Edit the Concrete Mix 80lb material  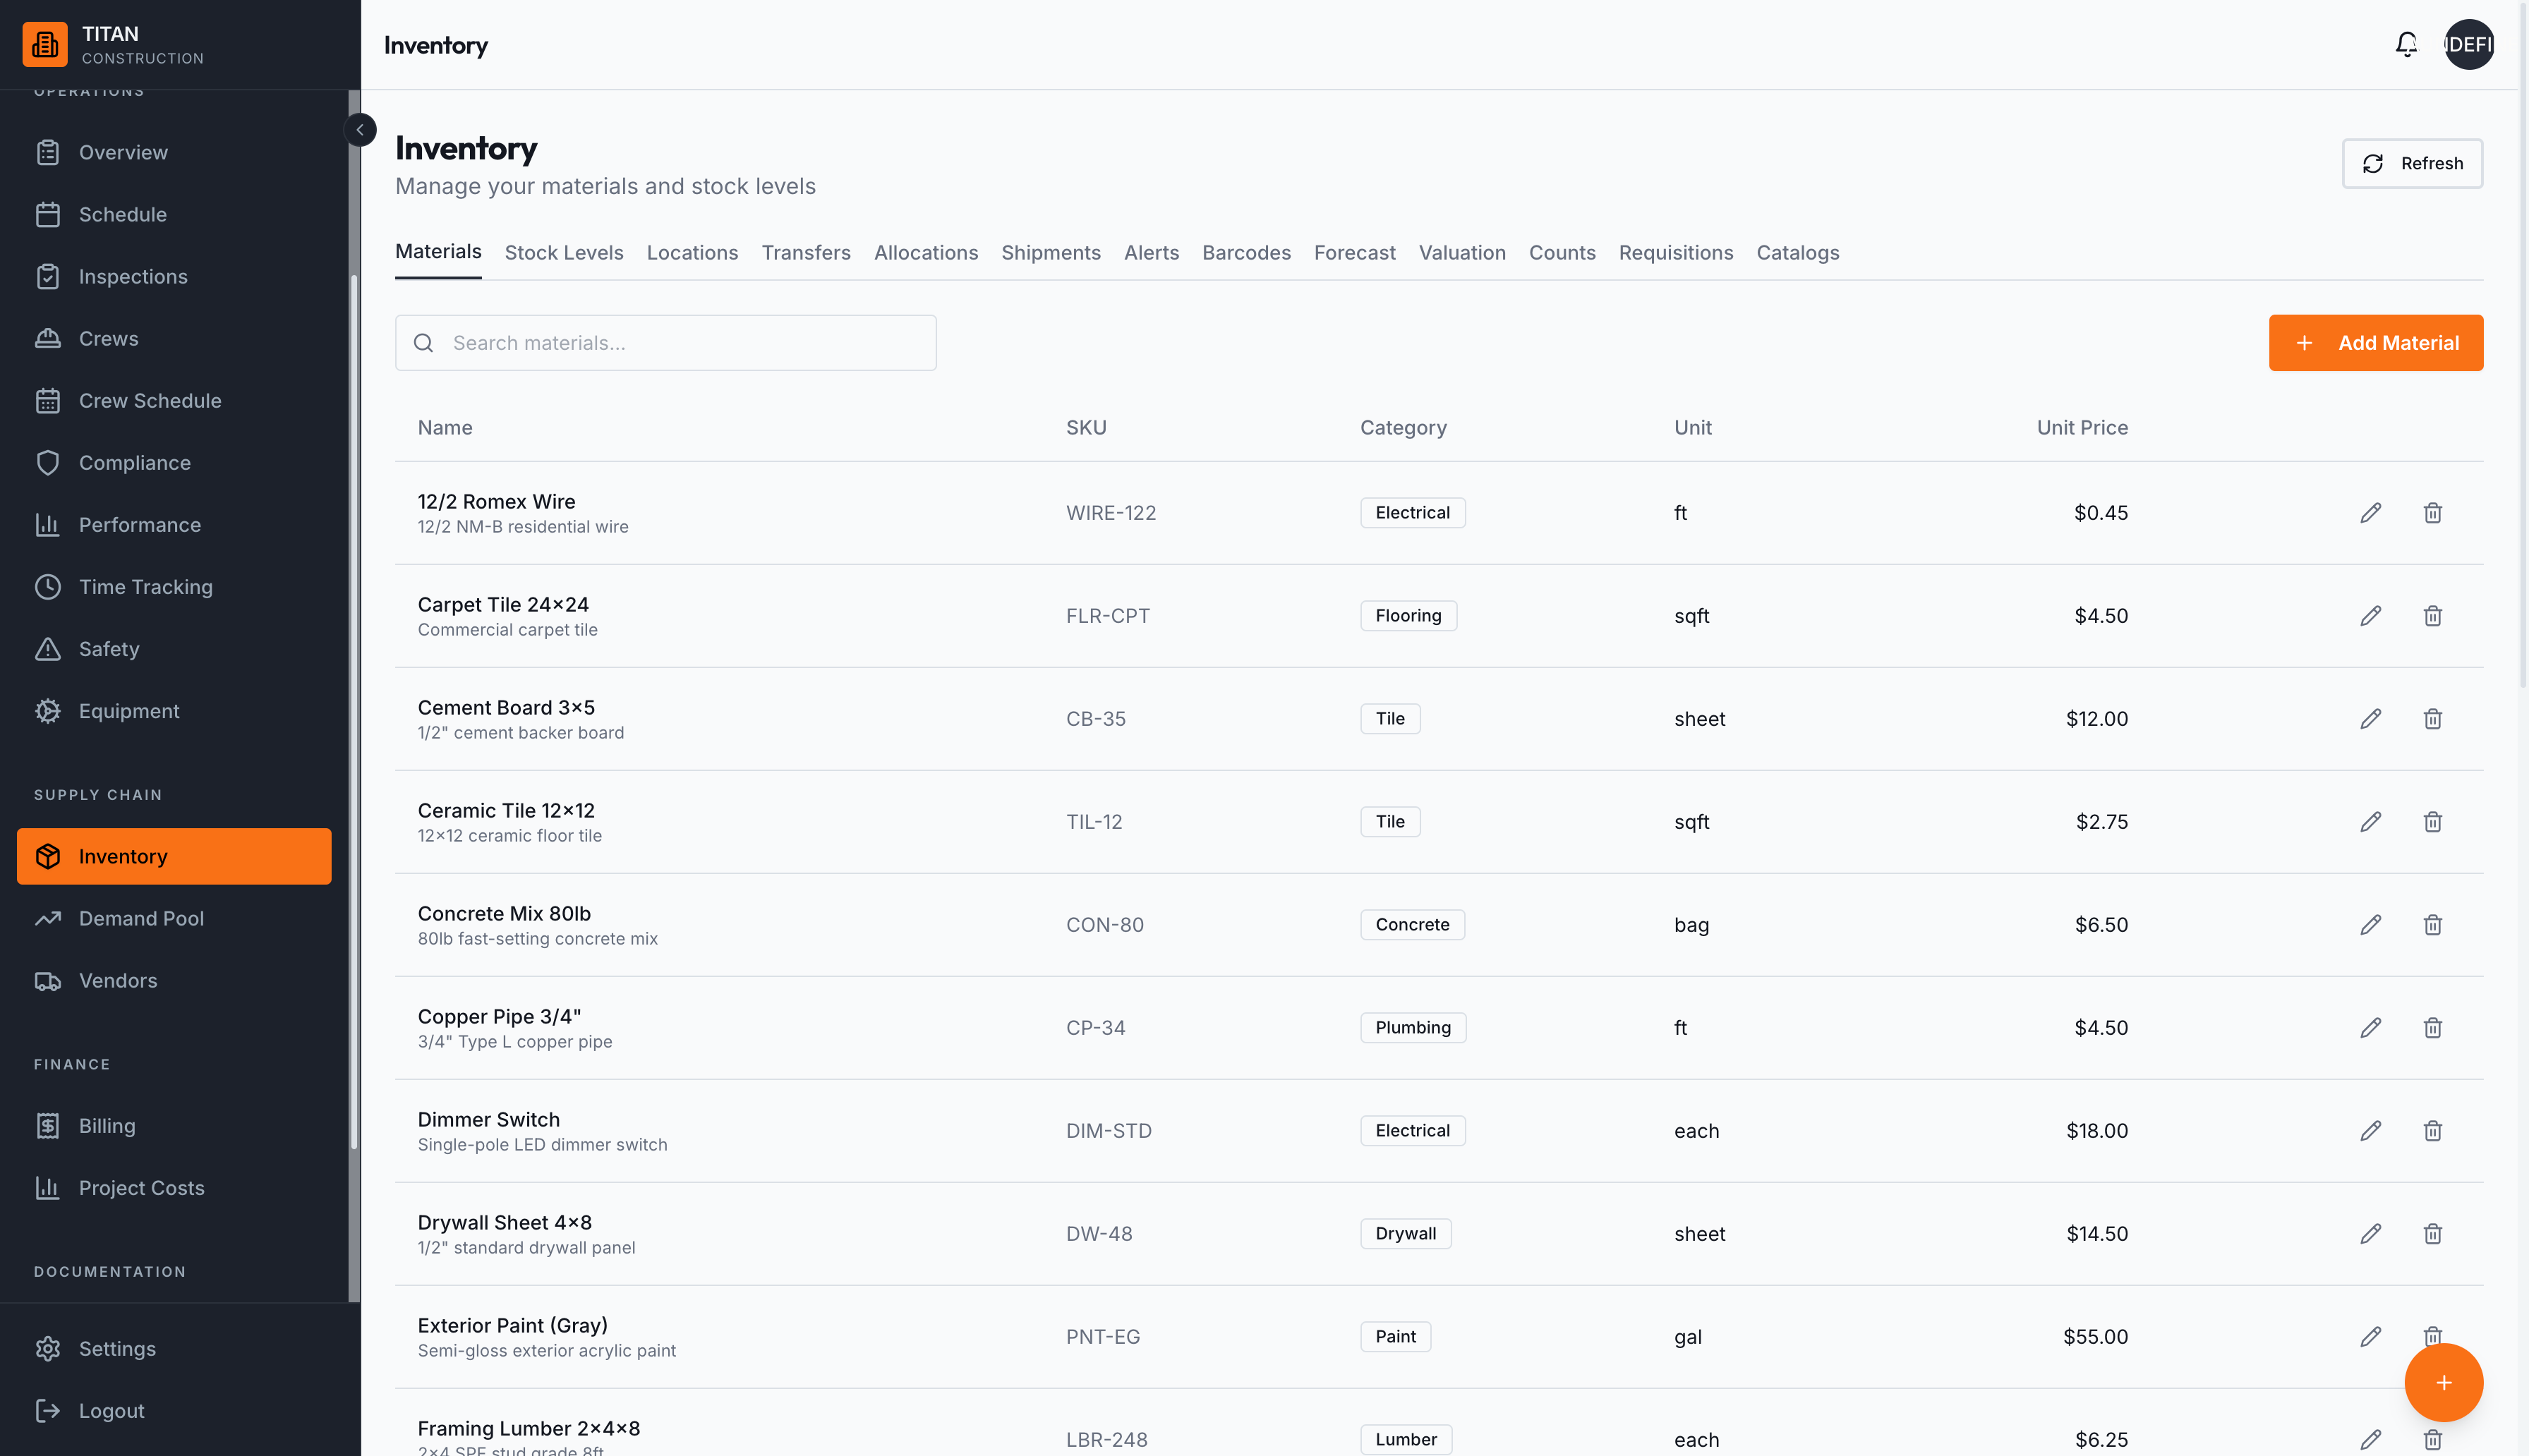point(2371,925)
